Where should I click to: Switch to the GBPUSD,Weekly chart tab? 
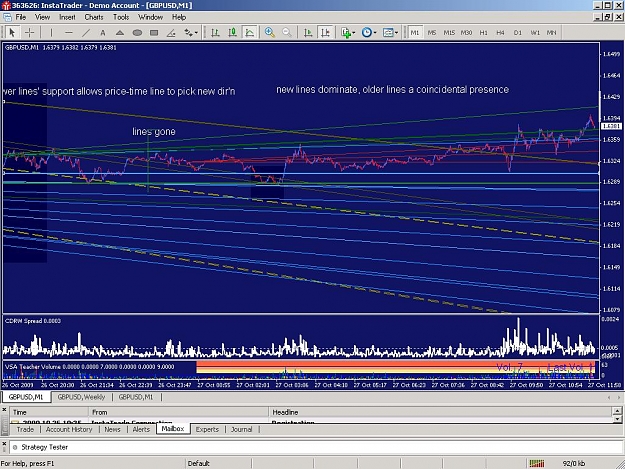point(81,397)
